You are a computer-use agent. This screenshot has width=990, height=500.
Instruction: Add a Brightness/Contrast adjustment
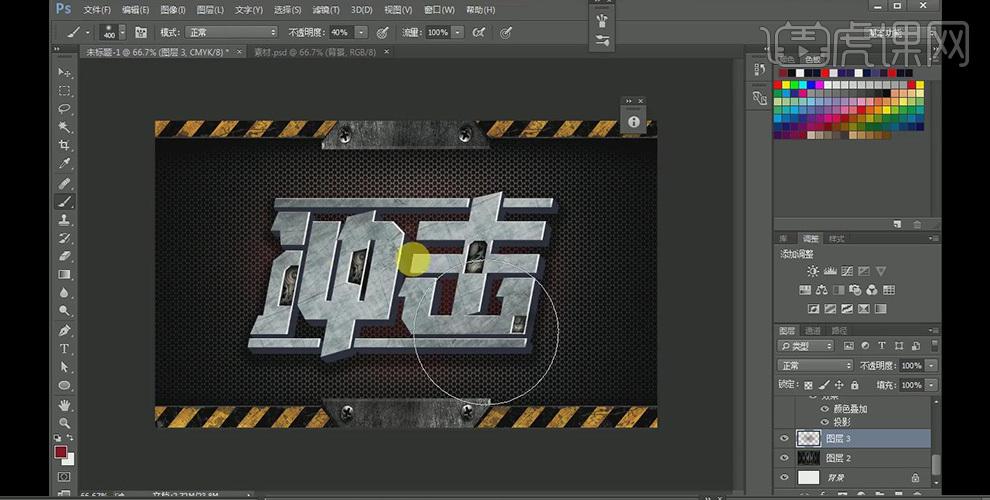[x=812, y=271]
